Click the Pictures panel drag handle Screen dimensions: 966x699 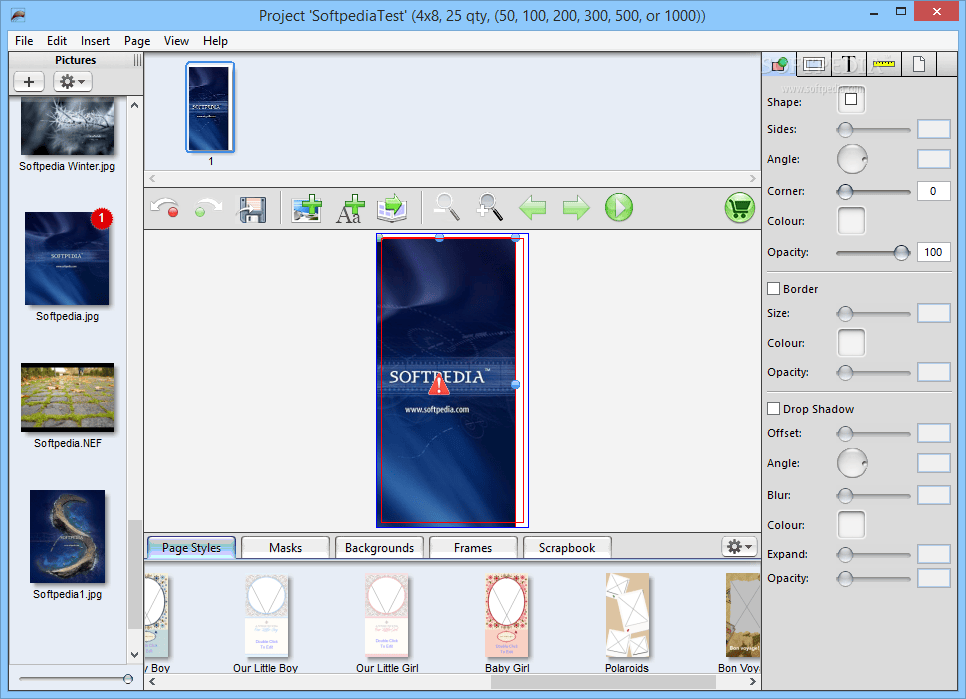coord(137,60)
